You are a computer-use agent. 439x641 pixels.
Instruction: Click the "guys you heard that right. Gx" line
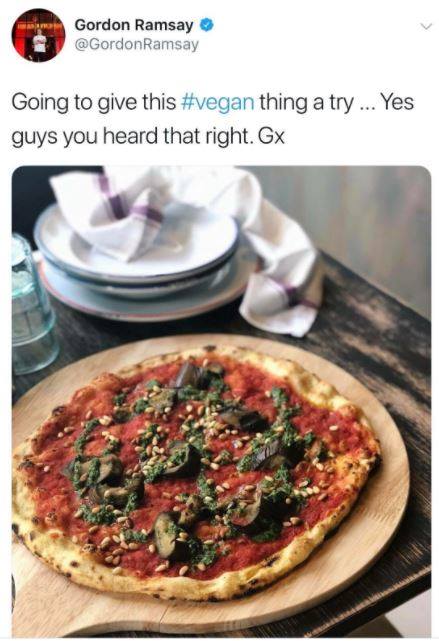pyautogui.click(x=148, y=137)
